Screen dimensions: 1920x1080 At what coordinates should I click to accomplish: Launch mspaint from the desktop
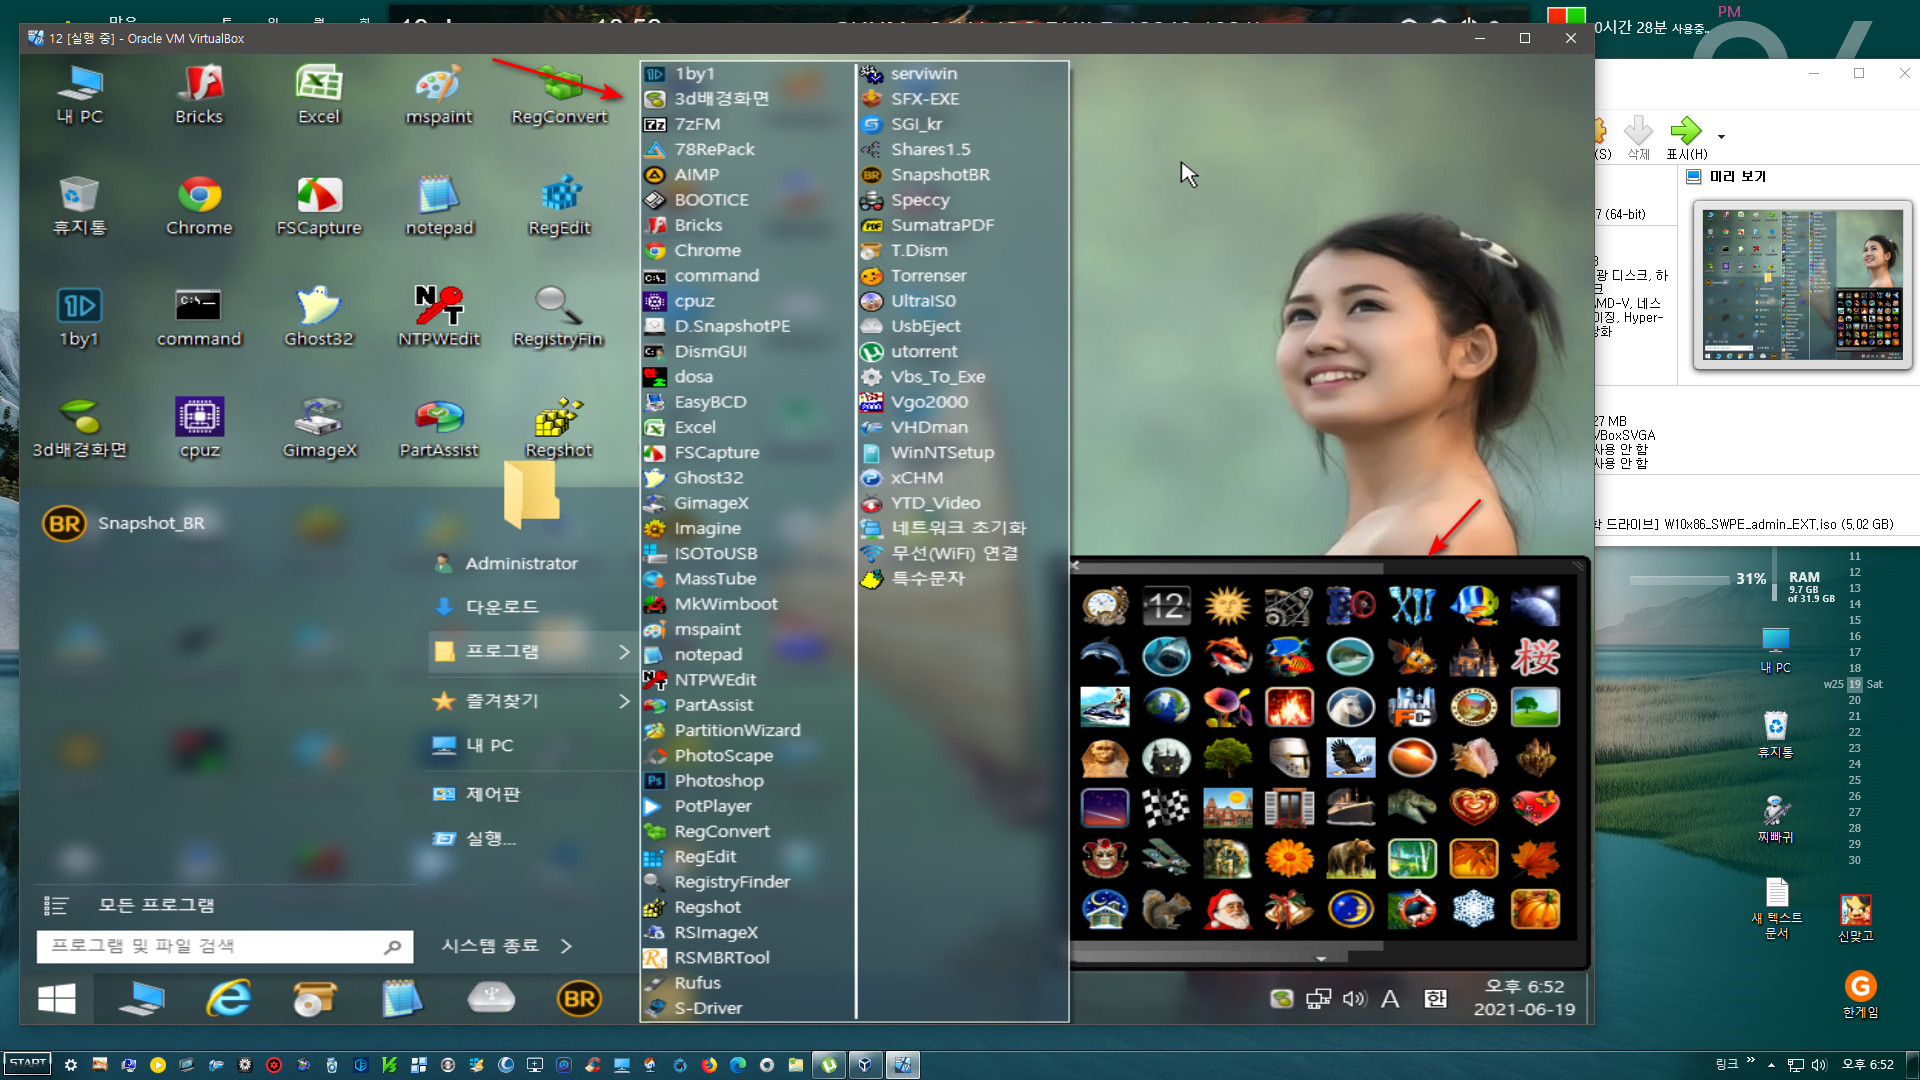(439, 94)
